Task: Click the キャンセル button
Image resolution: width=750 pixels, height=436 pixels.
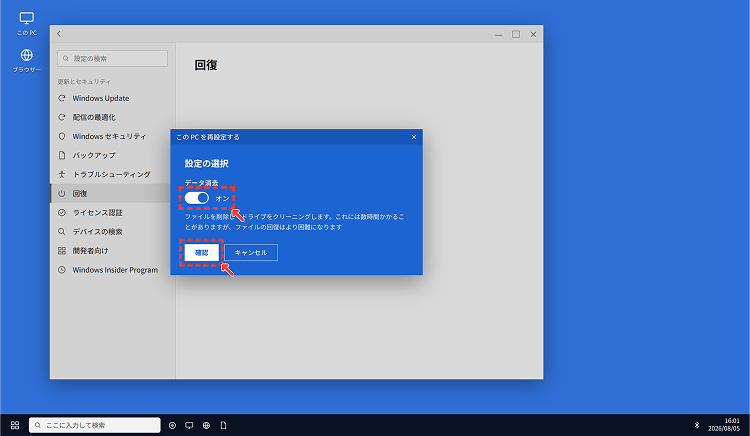Action: (x=251, y=252)
